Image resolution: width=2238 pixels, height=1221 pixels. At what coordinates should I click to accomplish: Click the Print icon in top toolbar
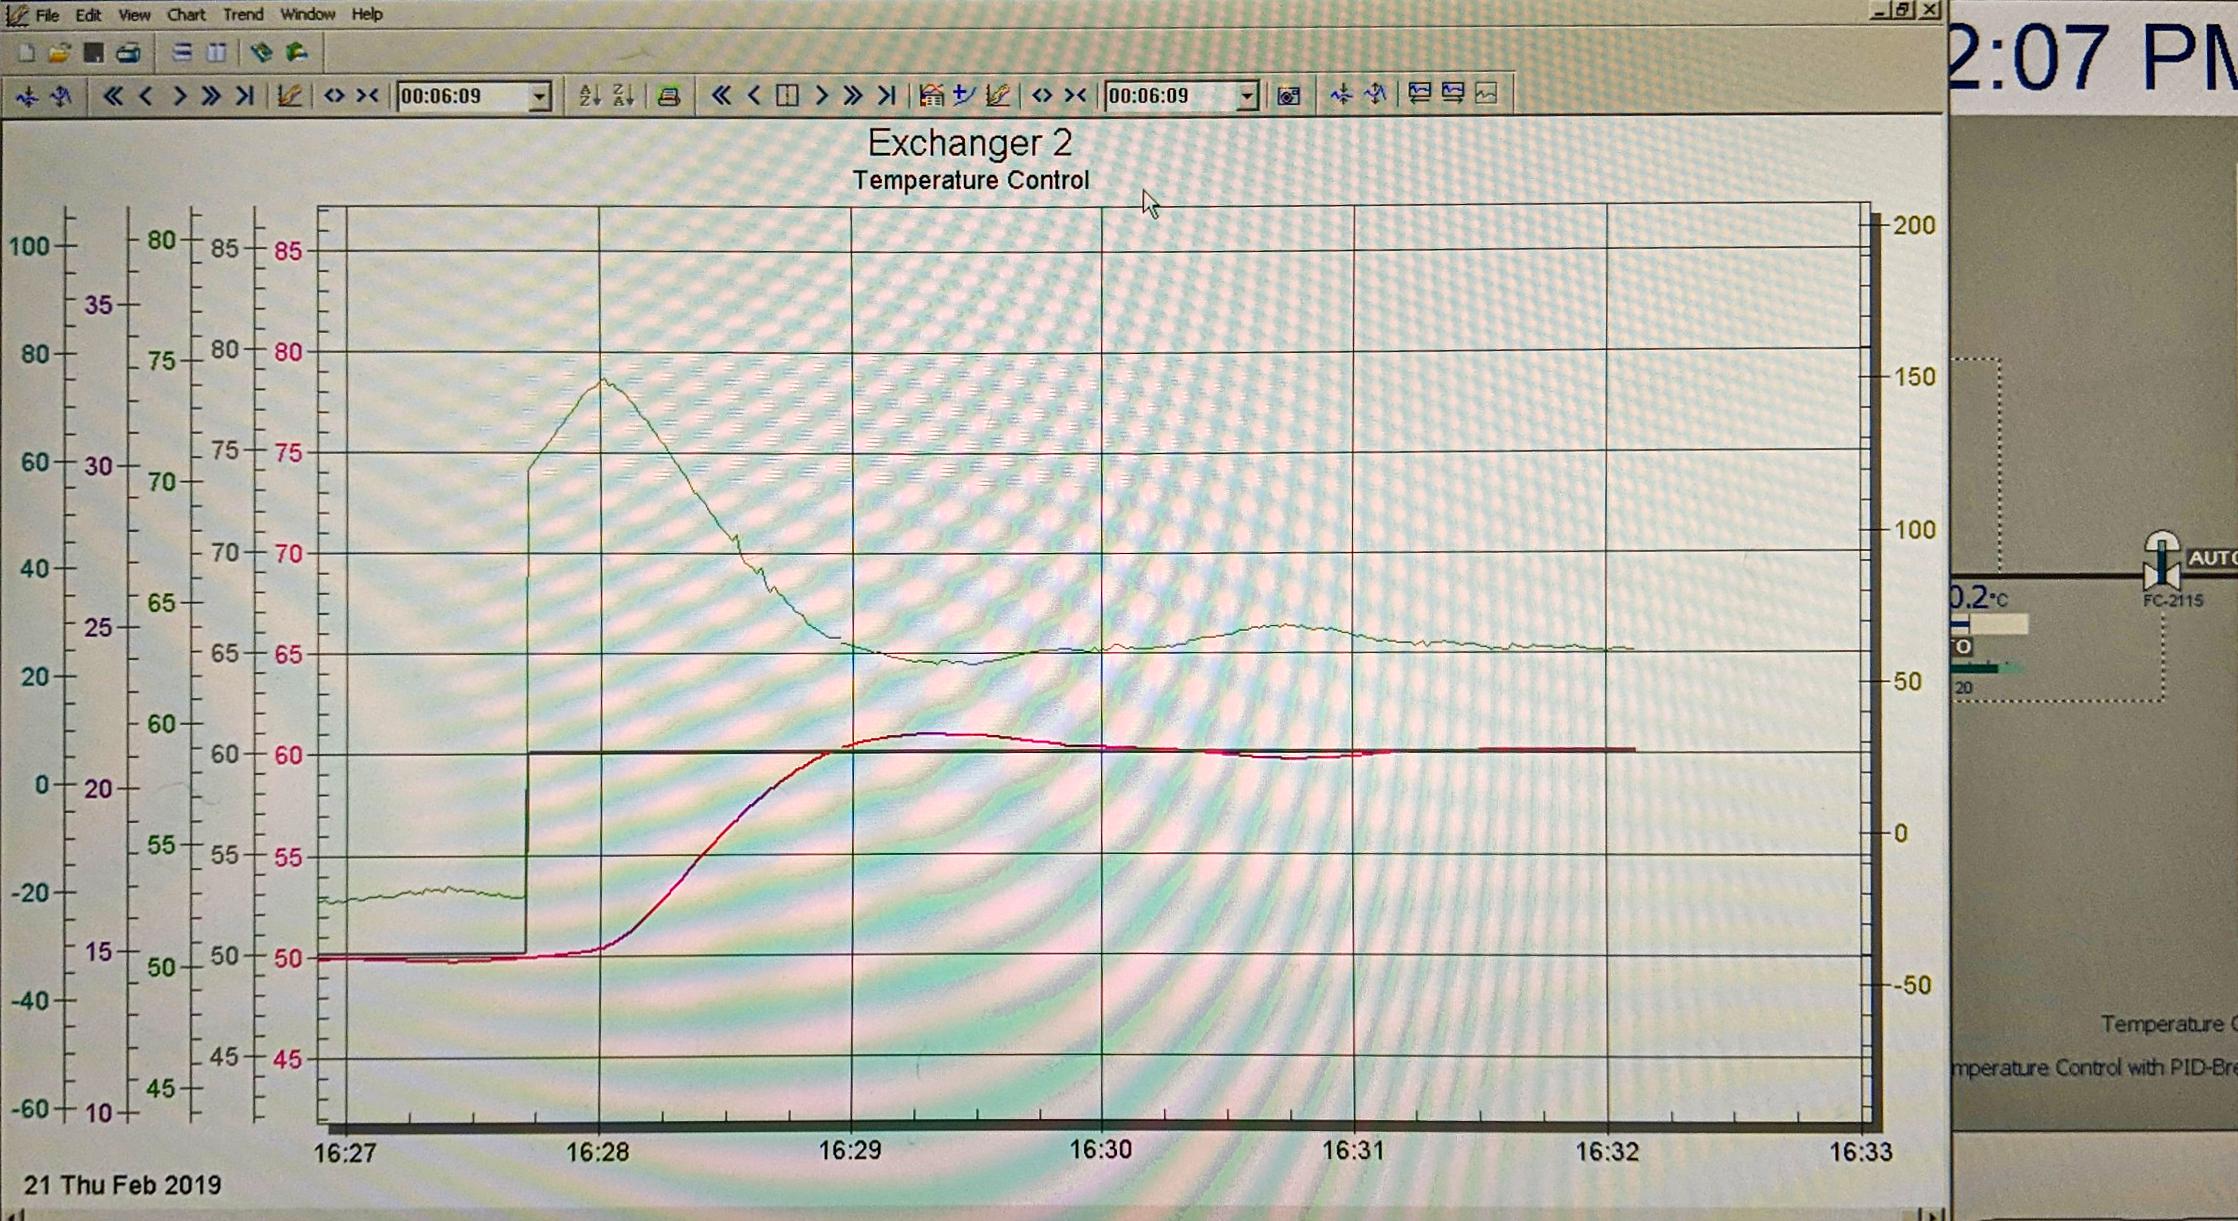point(128,53)
